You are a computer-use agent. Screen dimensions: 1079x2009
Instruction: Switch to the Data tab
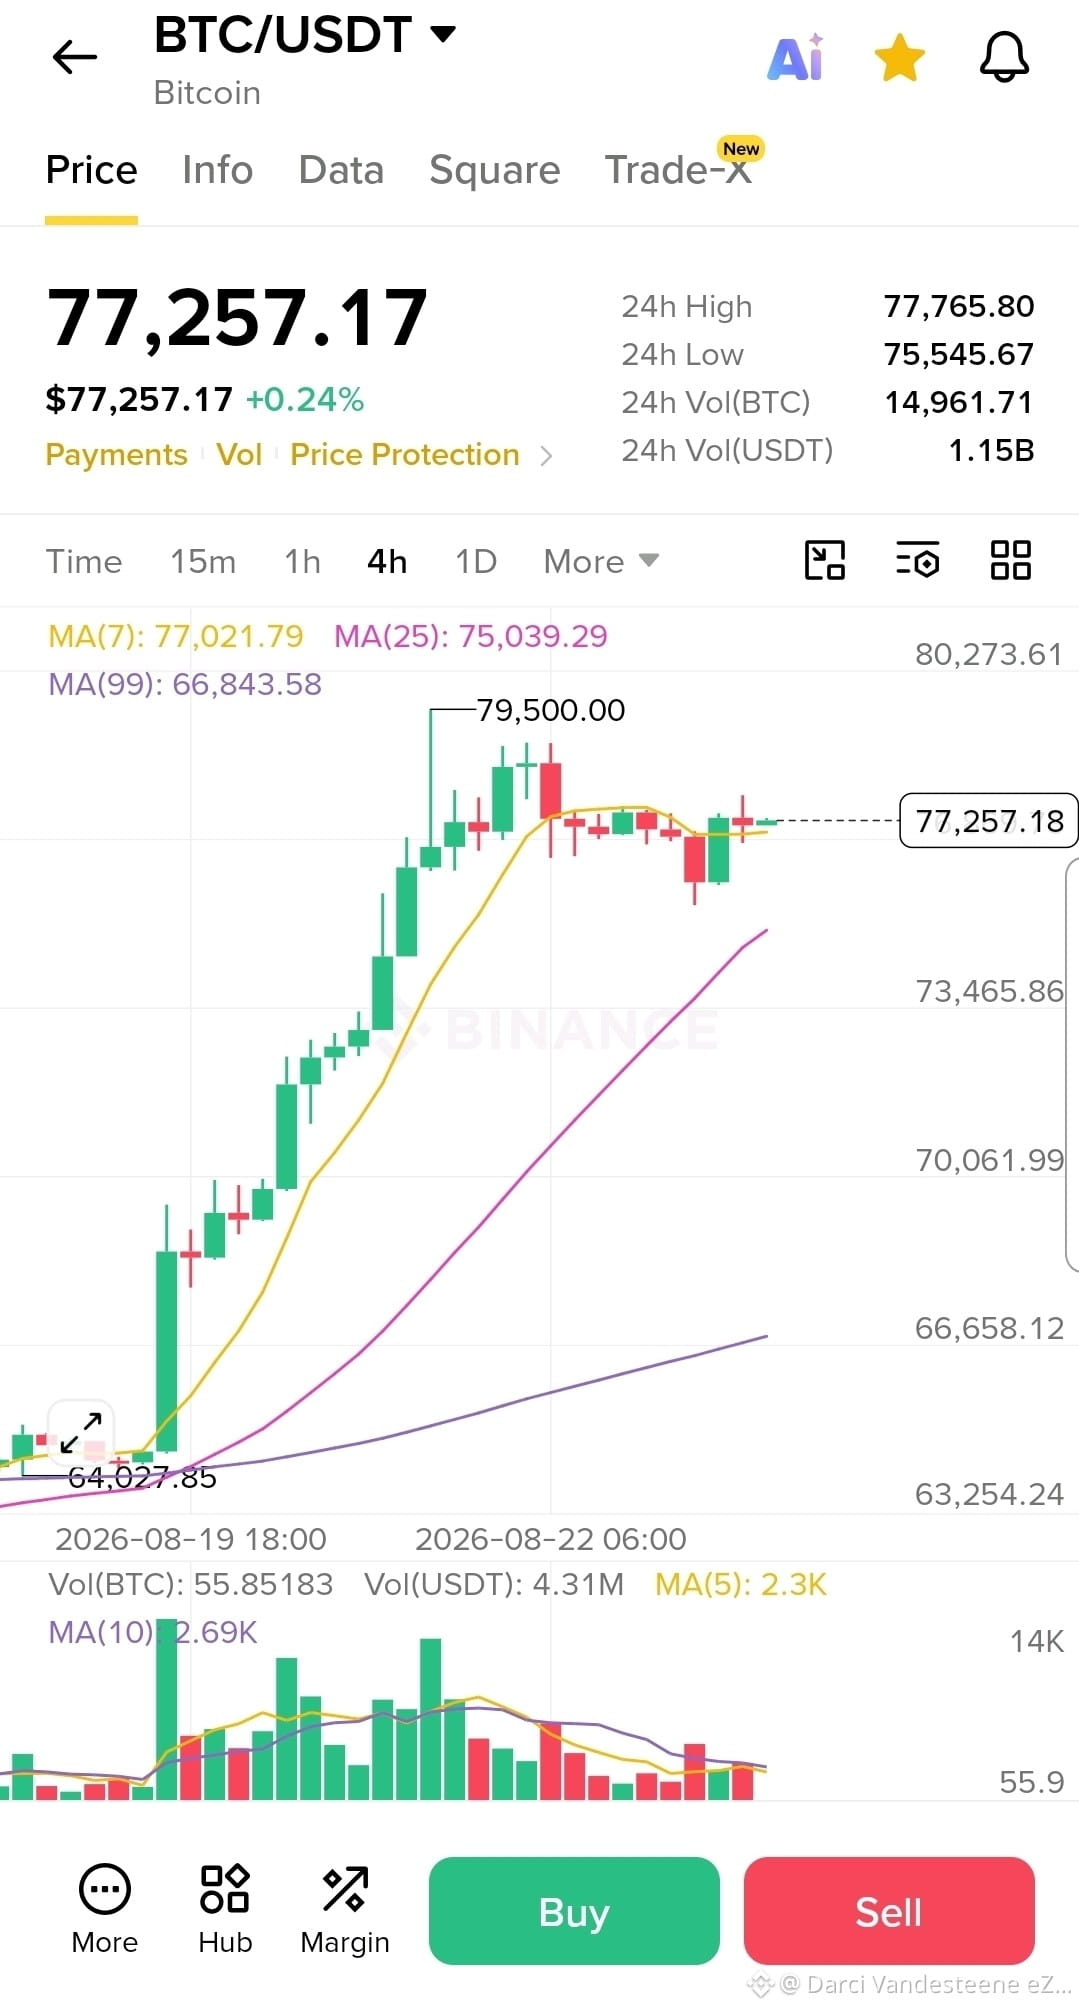click(x=341, y=170)
